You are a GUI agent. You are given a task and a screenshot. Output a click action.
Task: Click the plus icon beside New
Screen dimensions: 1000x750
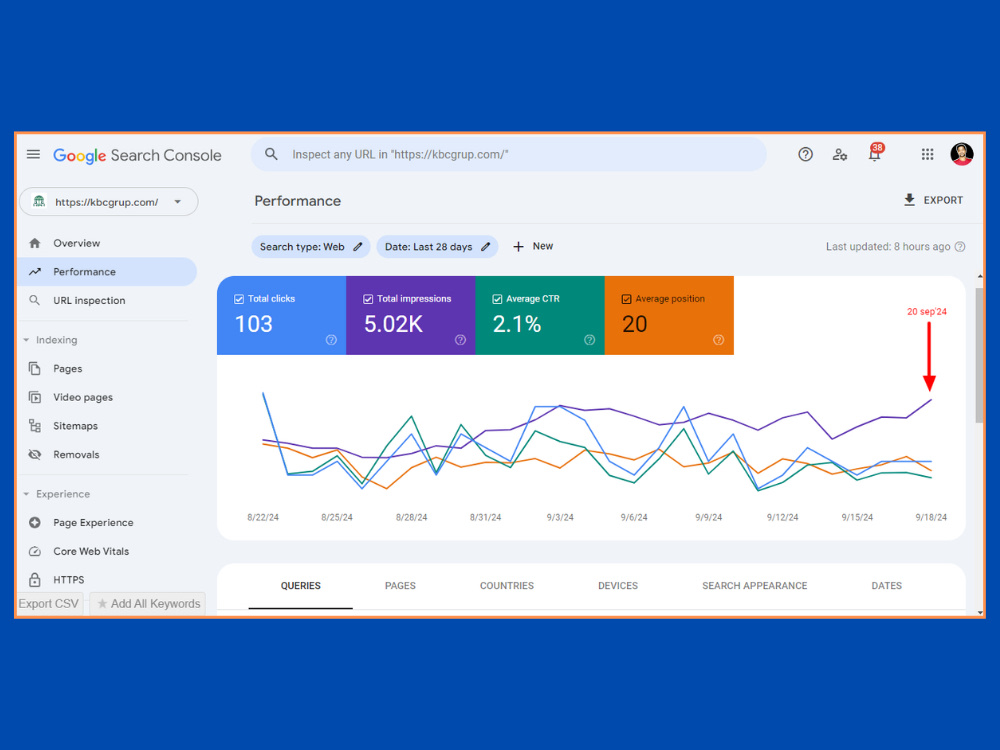tap(518, 247)
